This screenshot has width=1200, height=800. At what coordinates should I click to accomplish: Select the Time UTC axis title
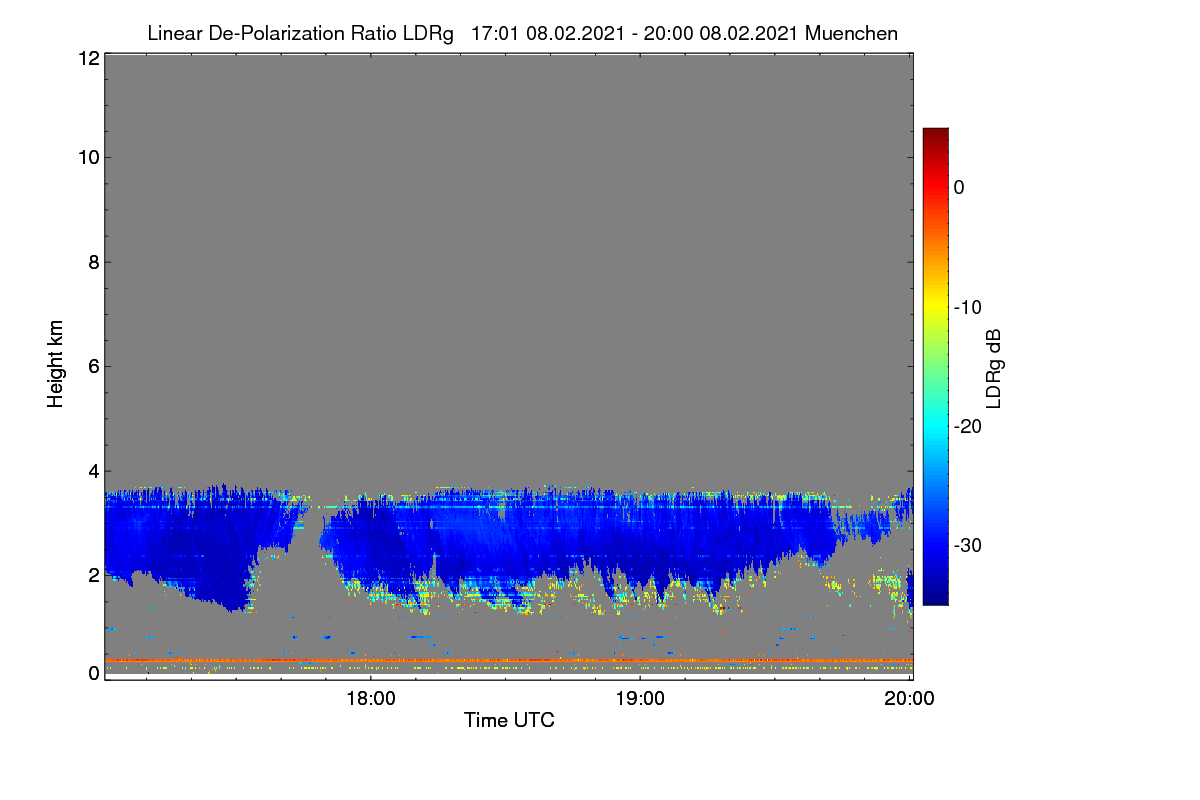(509, 720)
